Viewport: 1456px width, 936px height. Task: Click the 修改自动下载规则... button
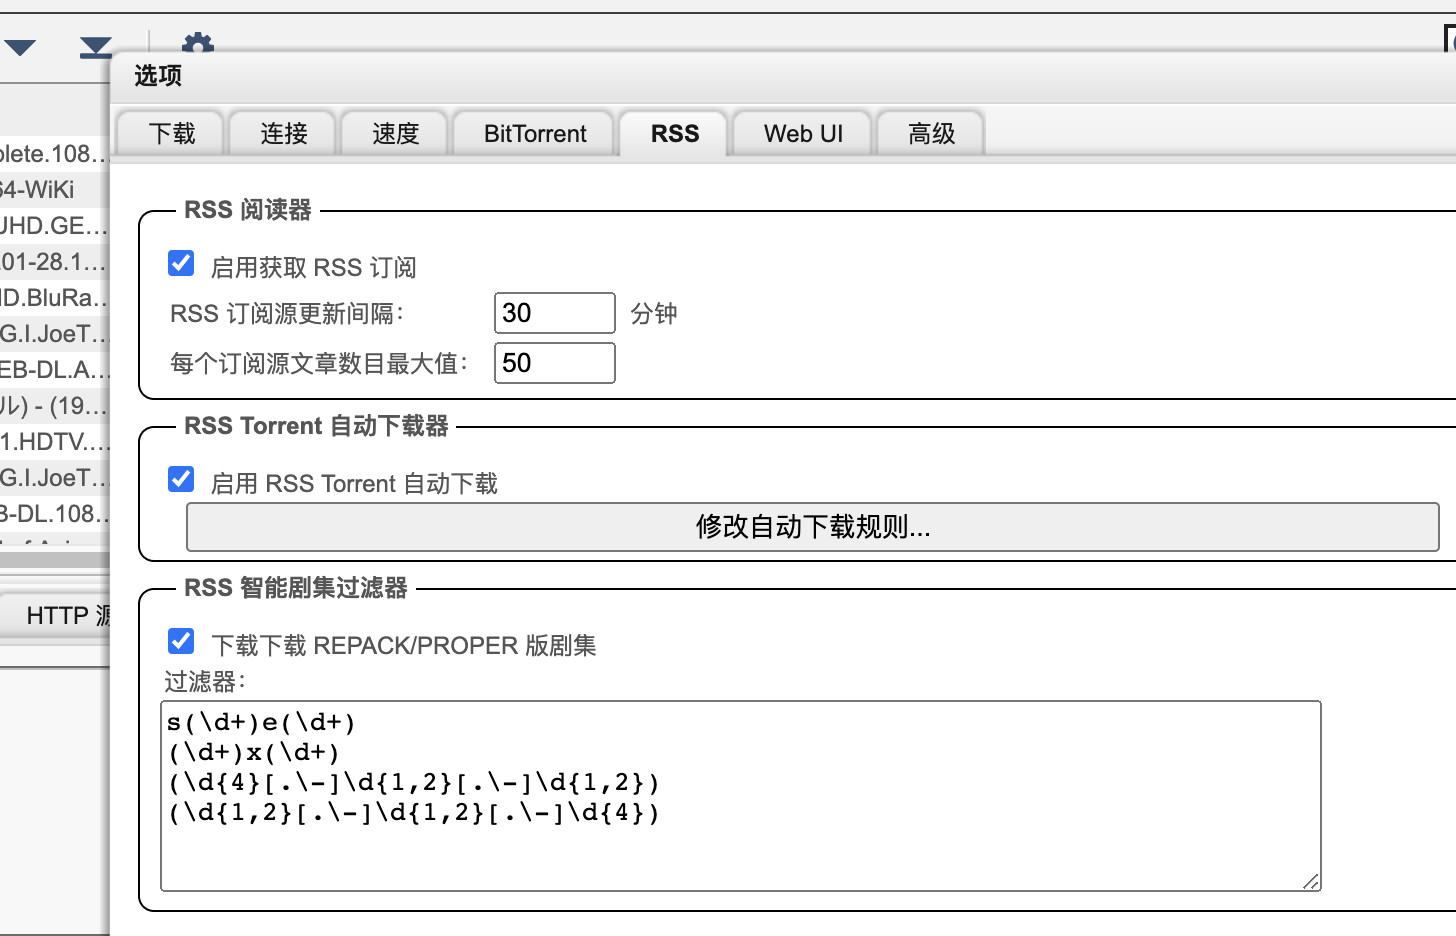coord(812,527)
